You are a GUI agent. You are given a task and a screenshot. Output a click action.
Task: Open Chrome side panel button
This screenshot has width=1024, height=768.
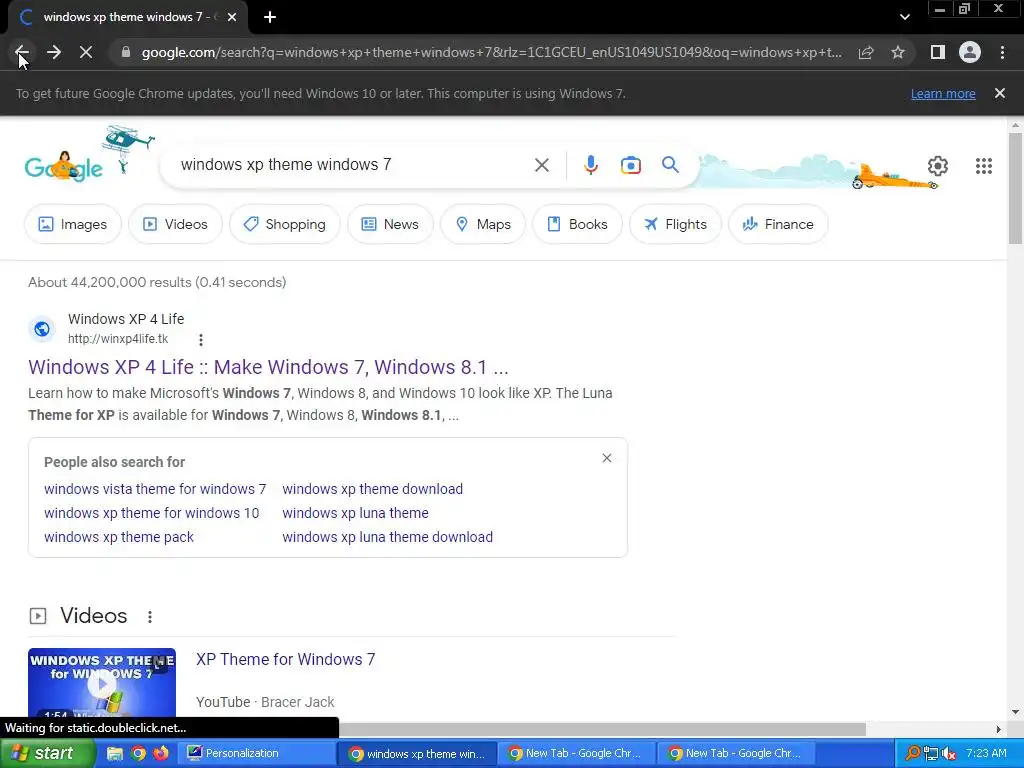click(938, 52)
